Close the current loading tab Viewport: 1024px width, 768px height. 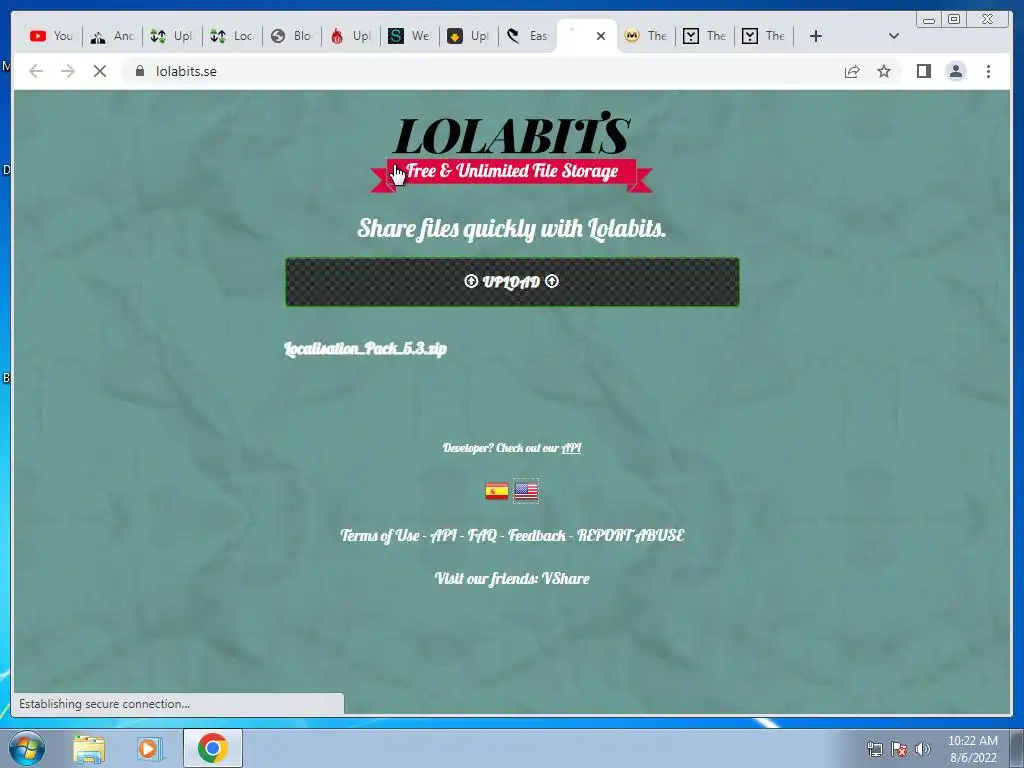(x=601, y=36)
